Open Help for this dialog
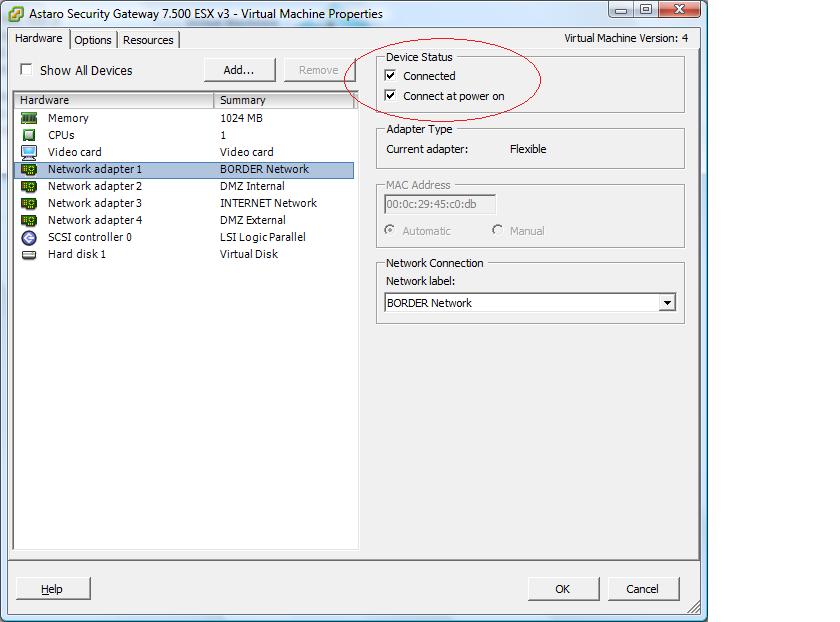Image resolution: width=840 pixels, height=622 pixels. [x=52, y=589]
